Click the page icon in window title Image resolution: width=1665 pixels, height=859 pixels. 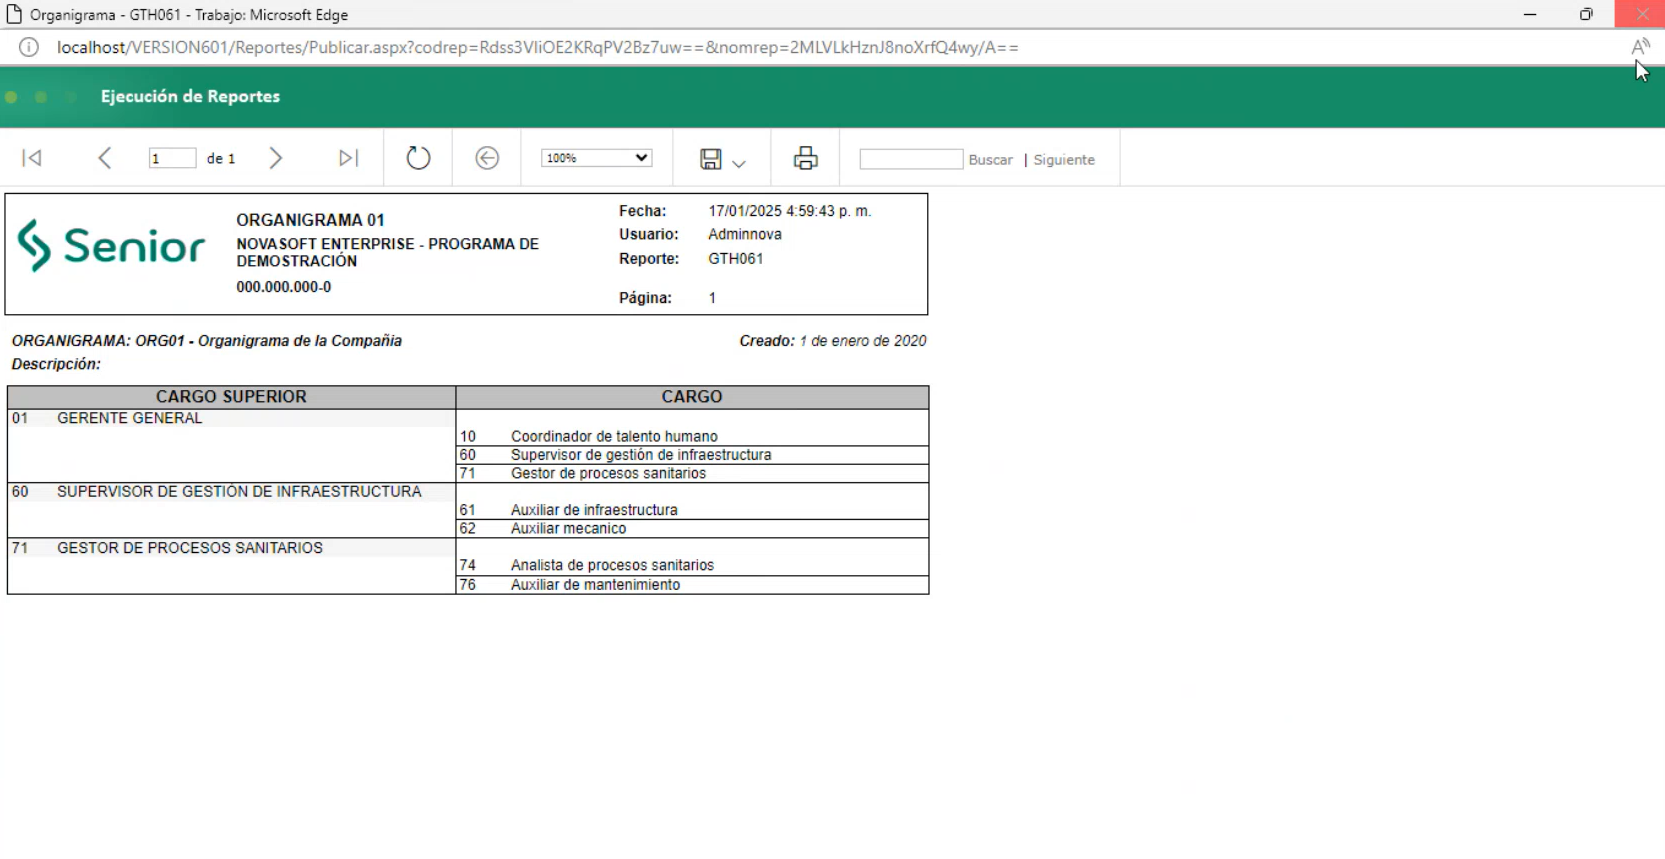click(x=14, y=14)
